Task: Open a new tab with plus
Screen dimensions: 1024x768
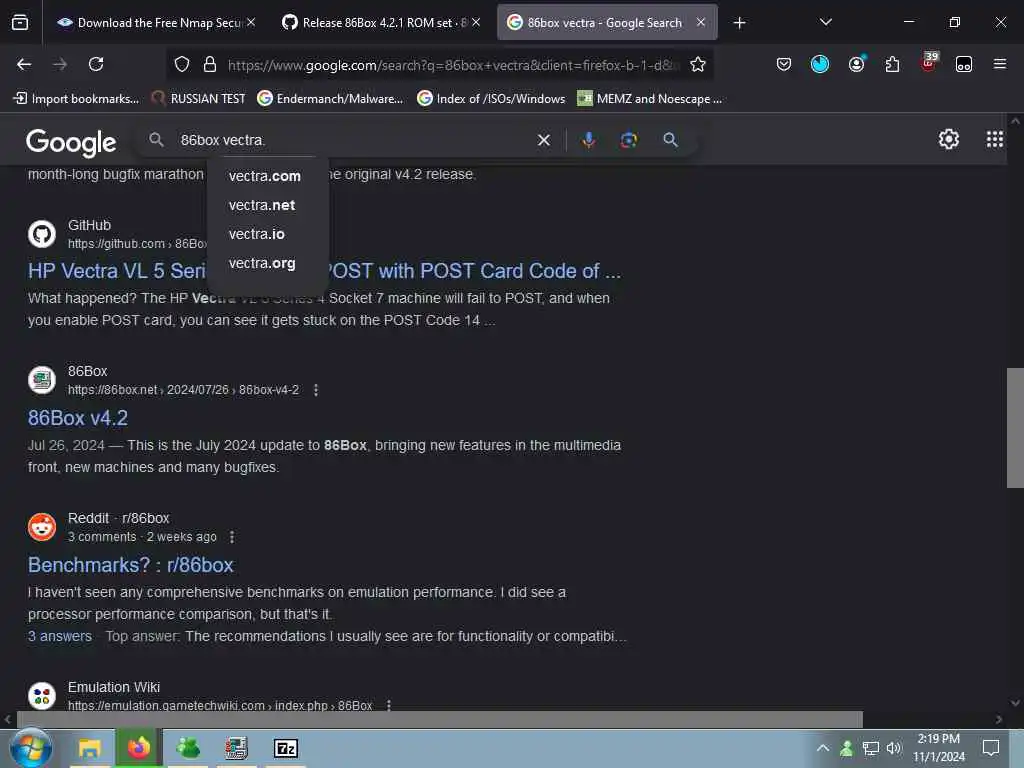Action: click(739, 23)
